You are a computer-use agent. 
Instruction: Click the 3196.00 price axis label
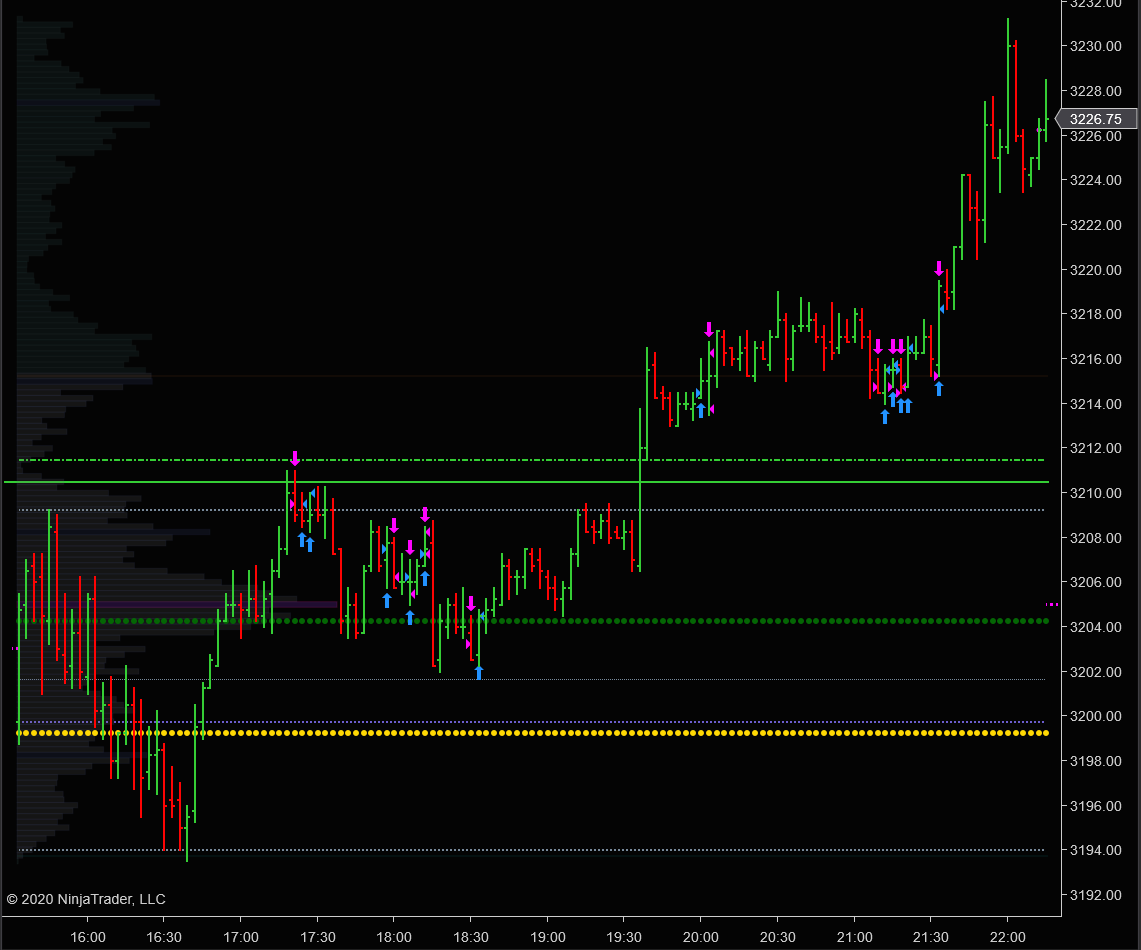[1095, 805]
